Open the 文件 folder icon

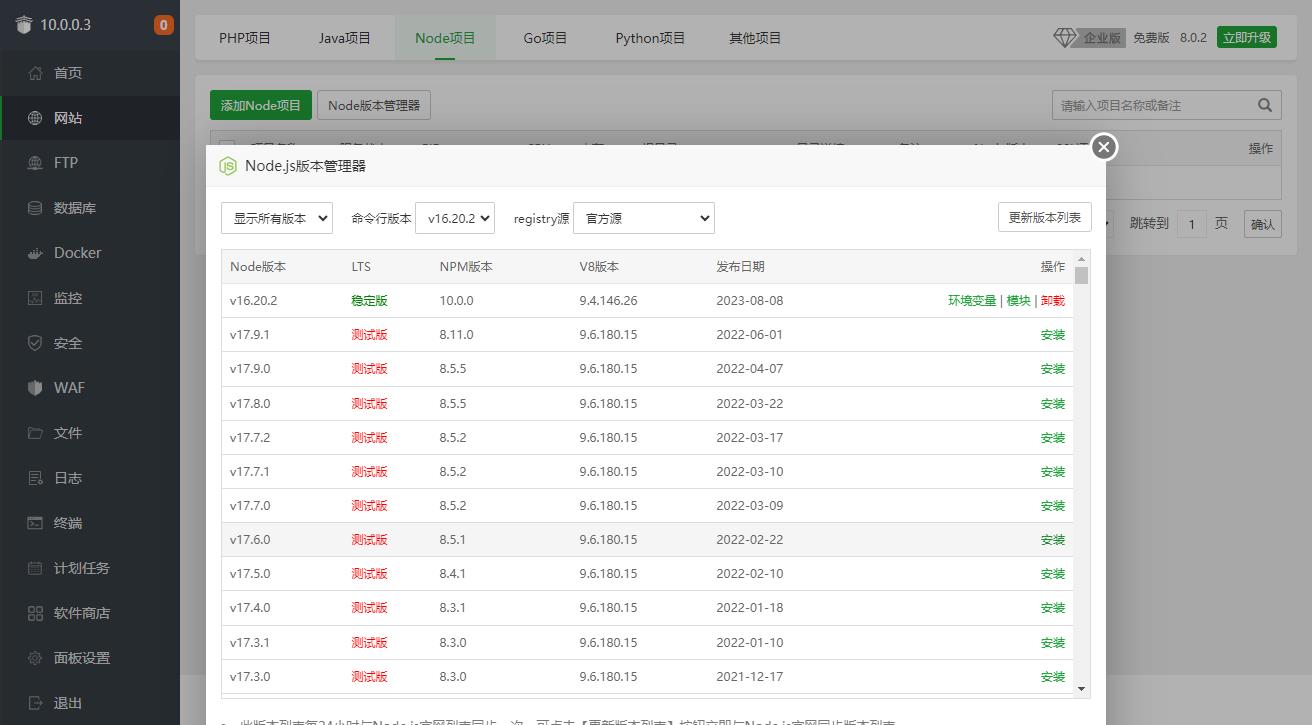point(36,433)
